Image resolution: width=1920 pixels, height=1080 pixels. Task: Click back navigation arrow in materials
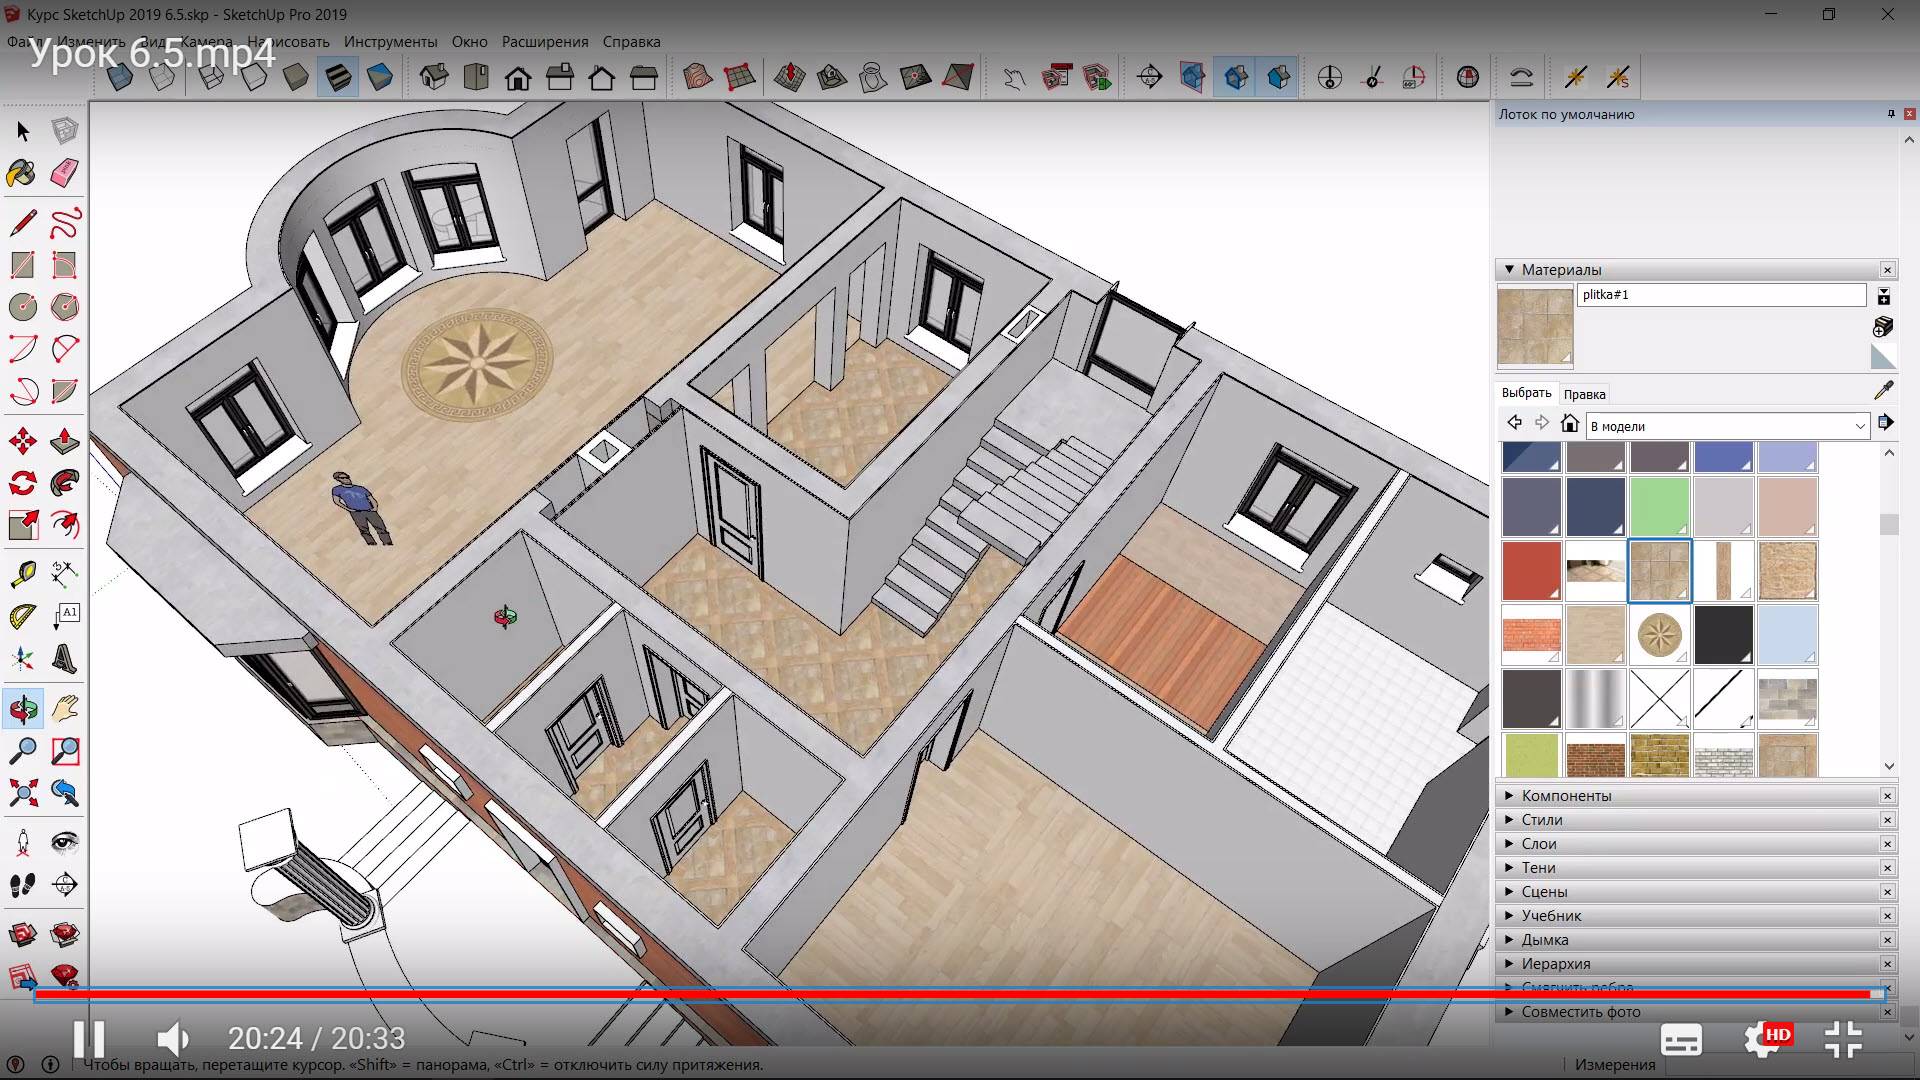[x=1514, y=423]
